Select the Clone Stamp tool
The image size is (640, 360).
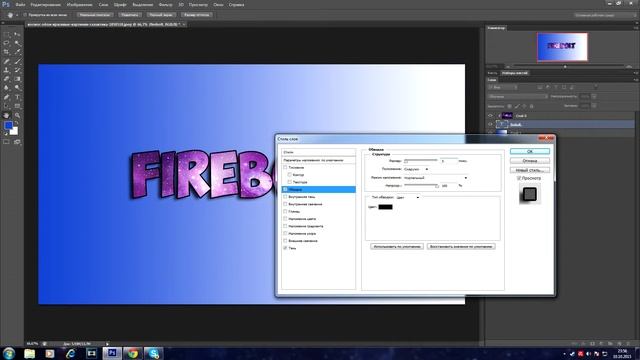6,70
